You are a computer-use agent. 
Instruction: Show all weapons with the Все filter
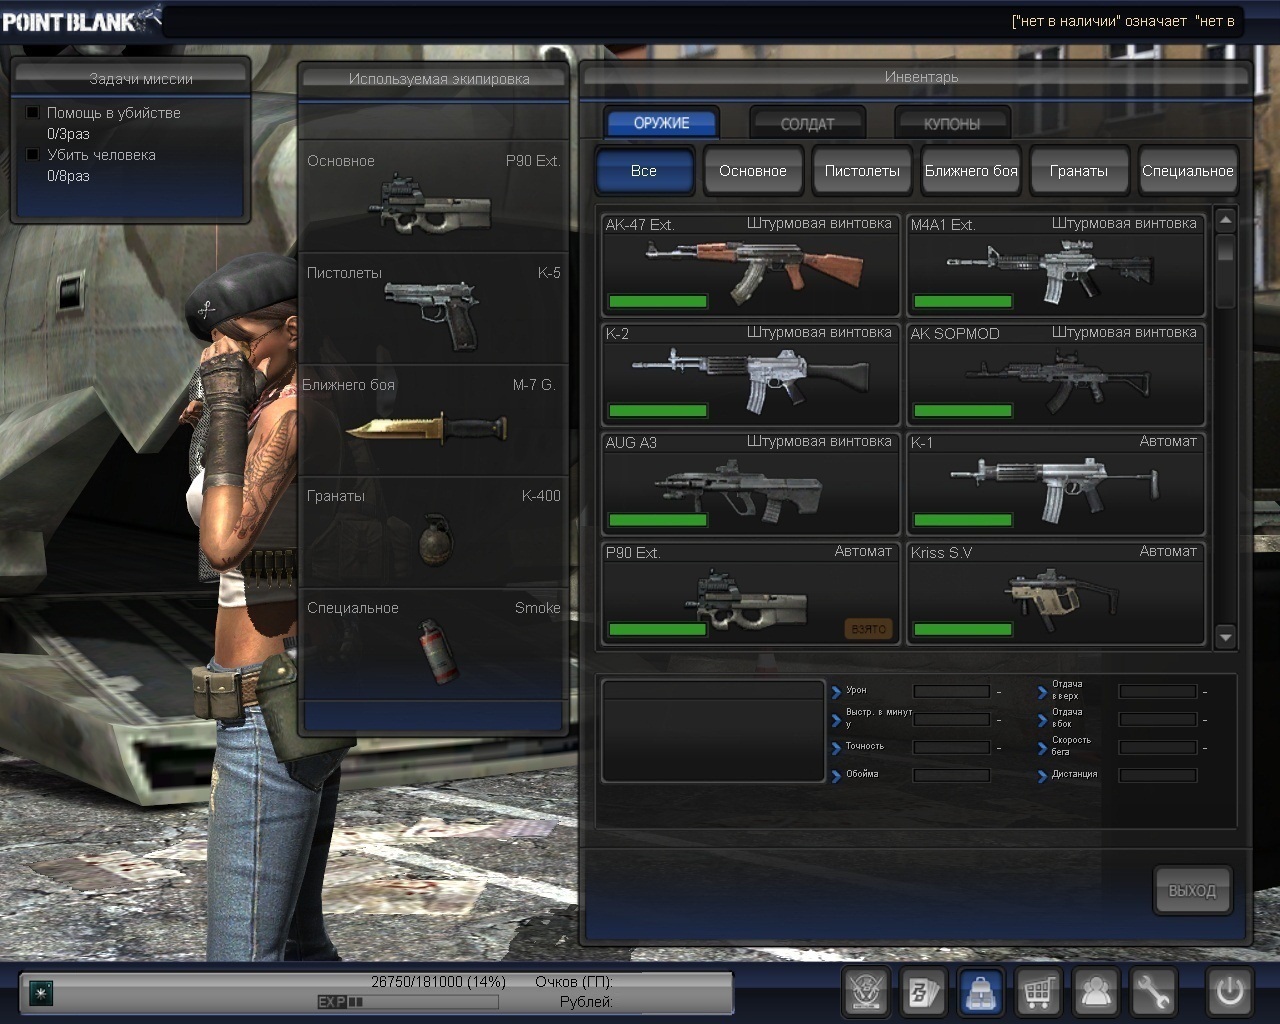pos(644,170)
